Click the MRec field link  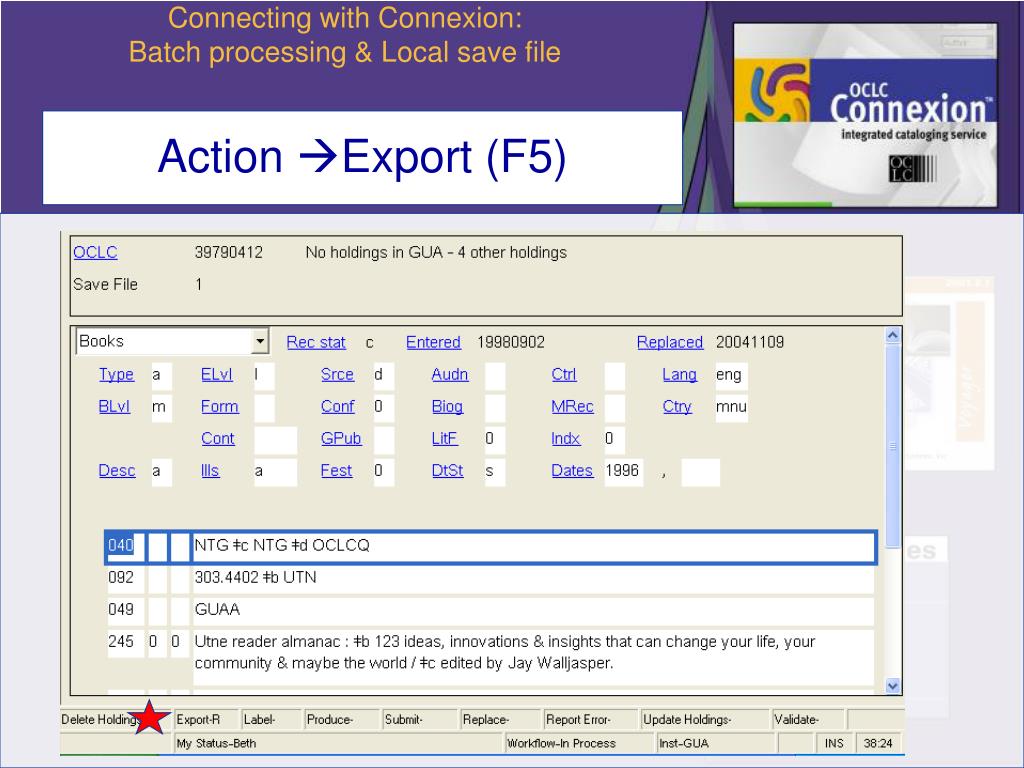click(572, 406)
